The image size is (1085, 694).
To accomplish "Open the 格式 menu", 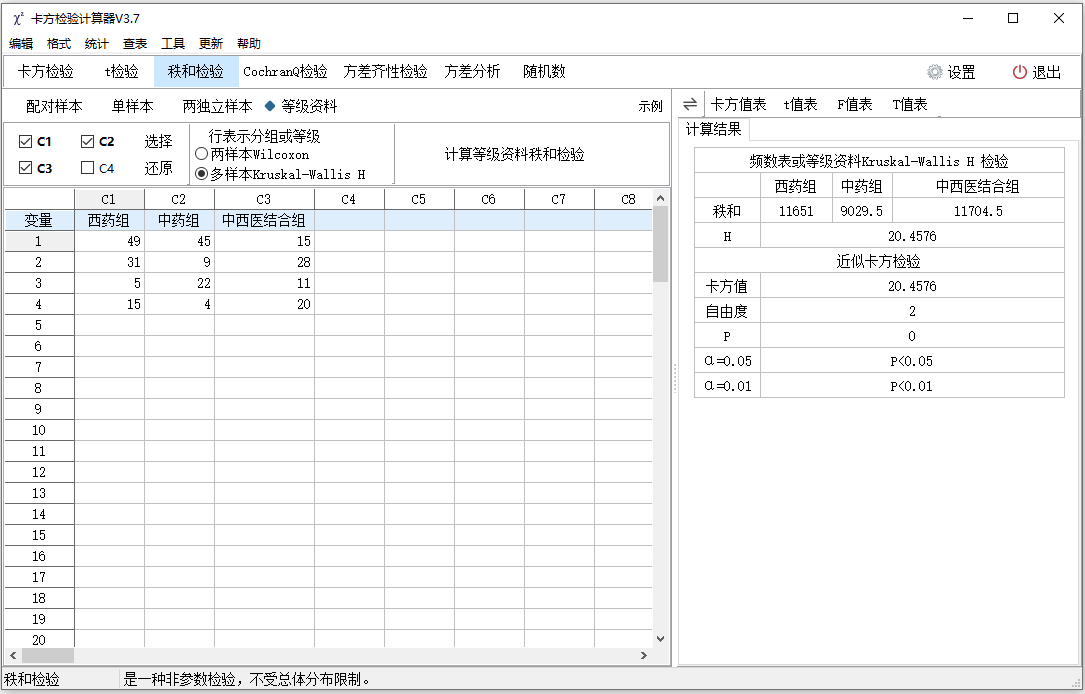I will (x=59, y=44).
